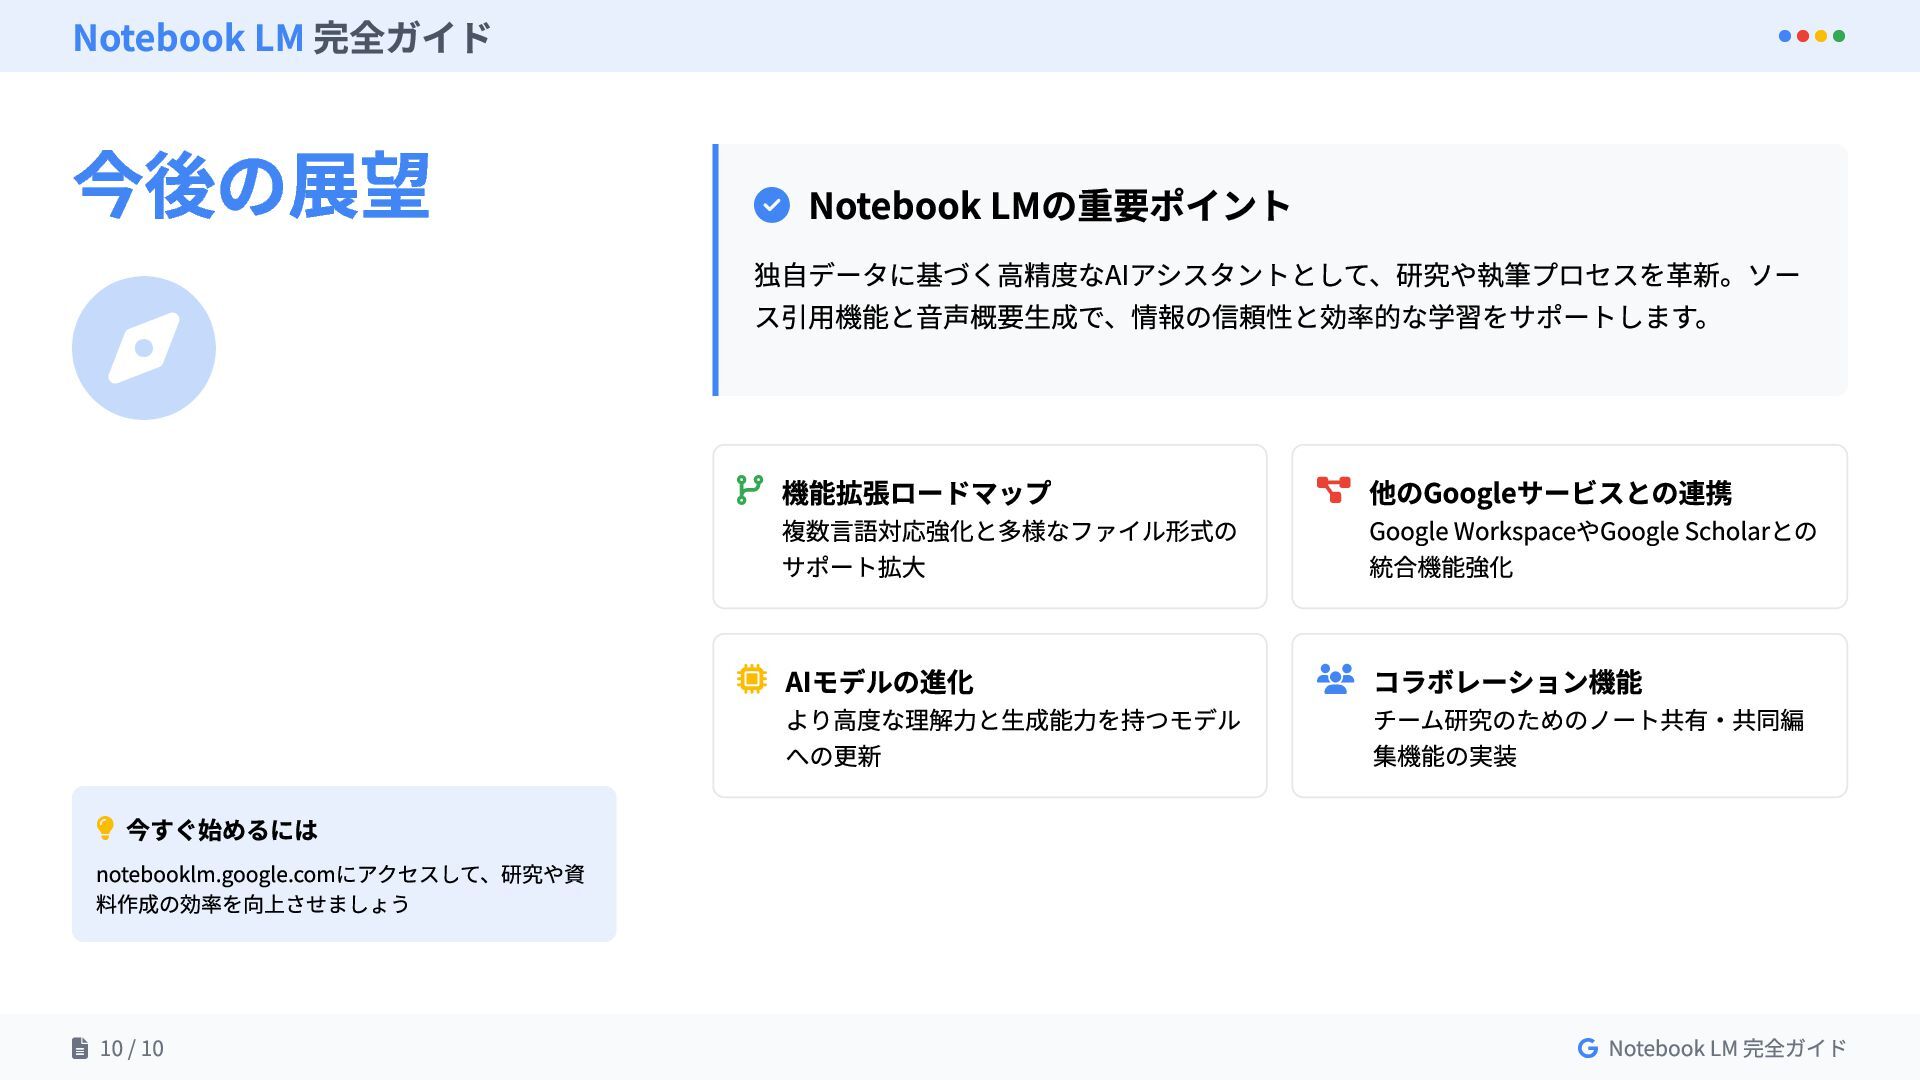Click the green branch roadmap icon
Screen dimensions: 1920x1080
749,490
